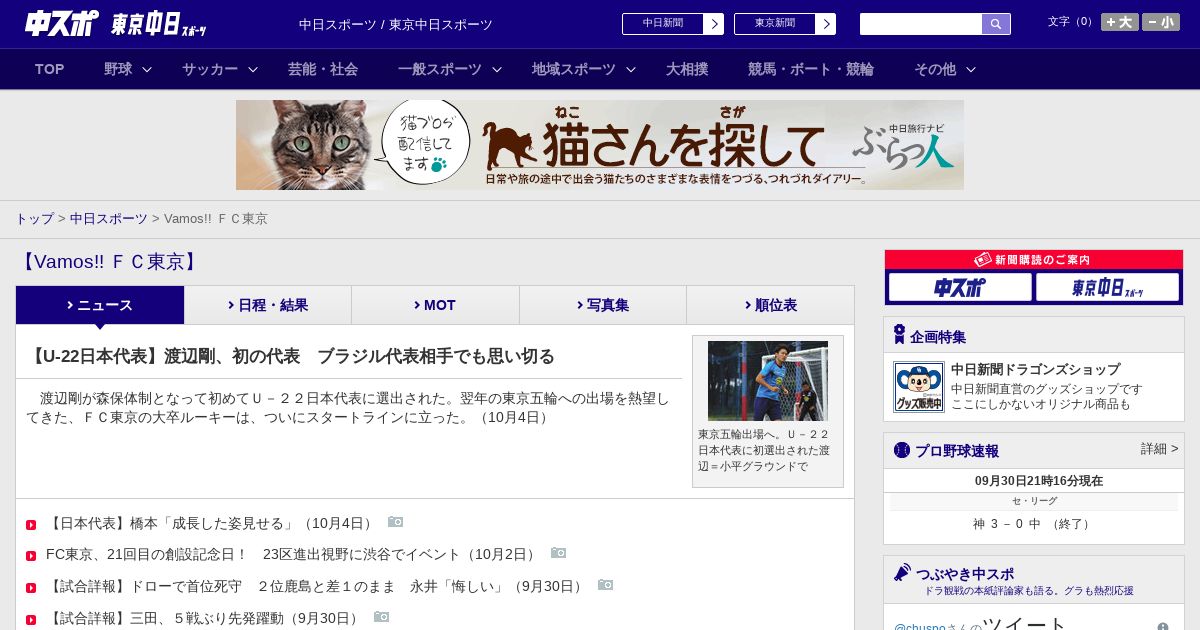The image size is (1200, 630).
Task: Click red bullet icon of ドローで首位死守 article
Action: point(31,588)
